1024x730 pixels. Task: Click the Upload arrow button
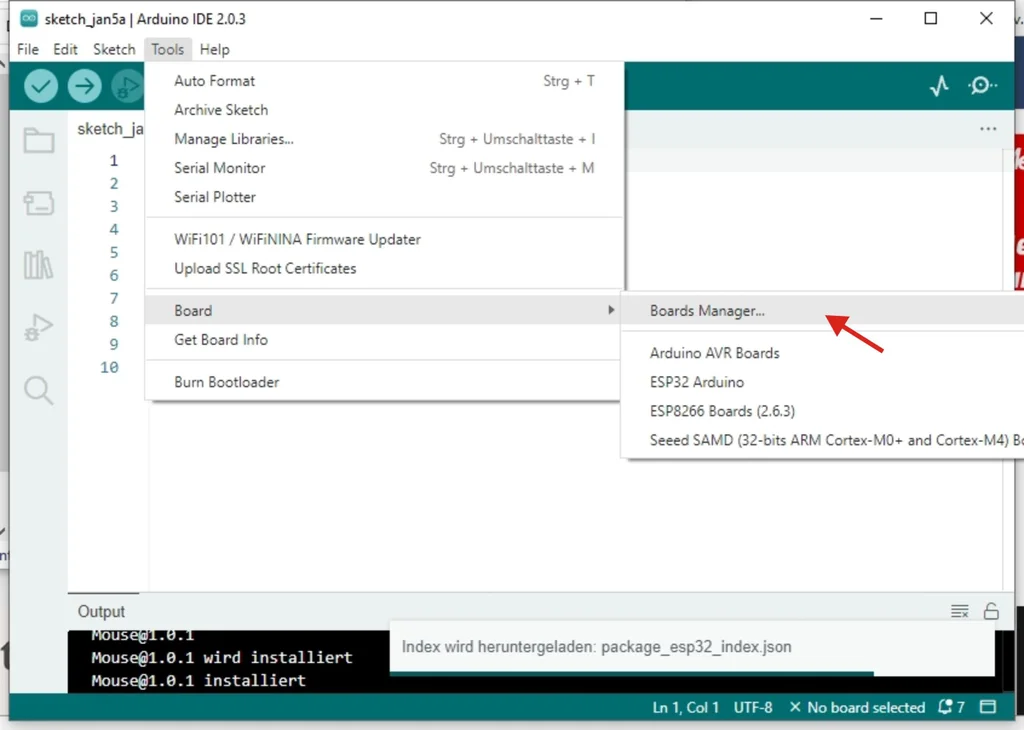click(85, 86)
